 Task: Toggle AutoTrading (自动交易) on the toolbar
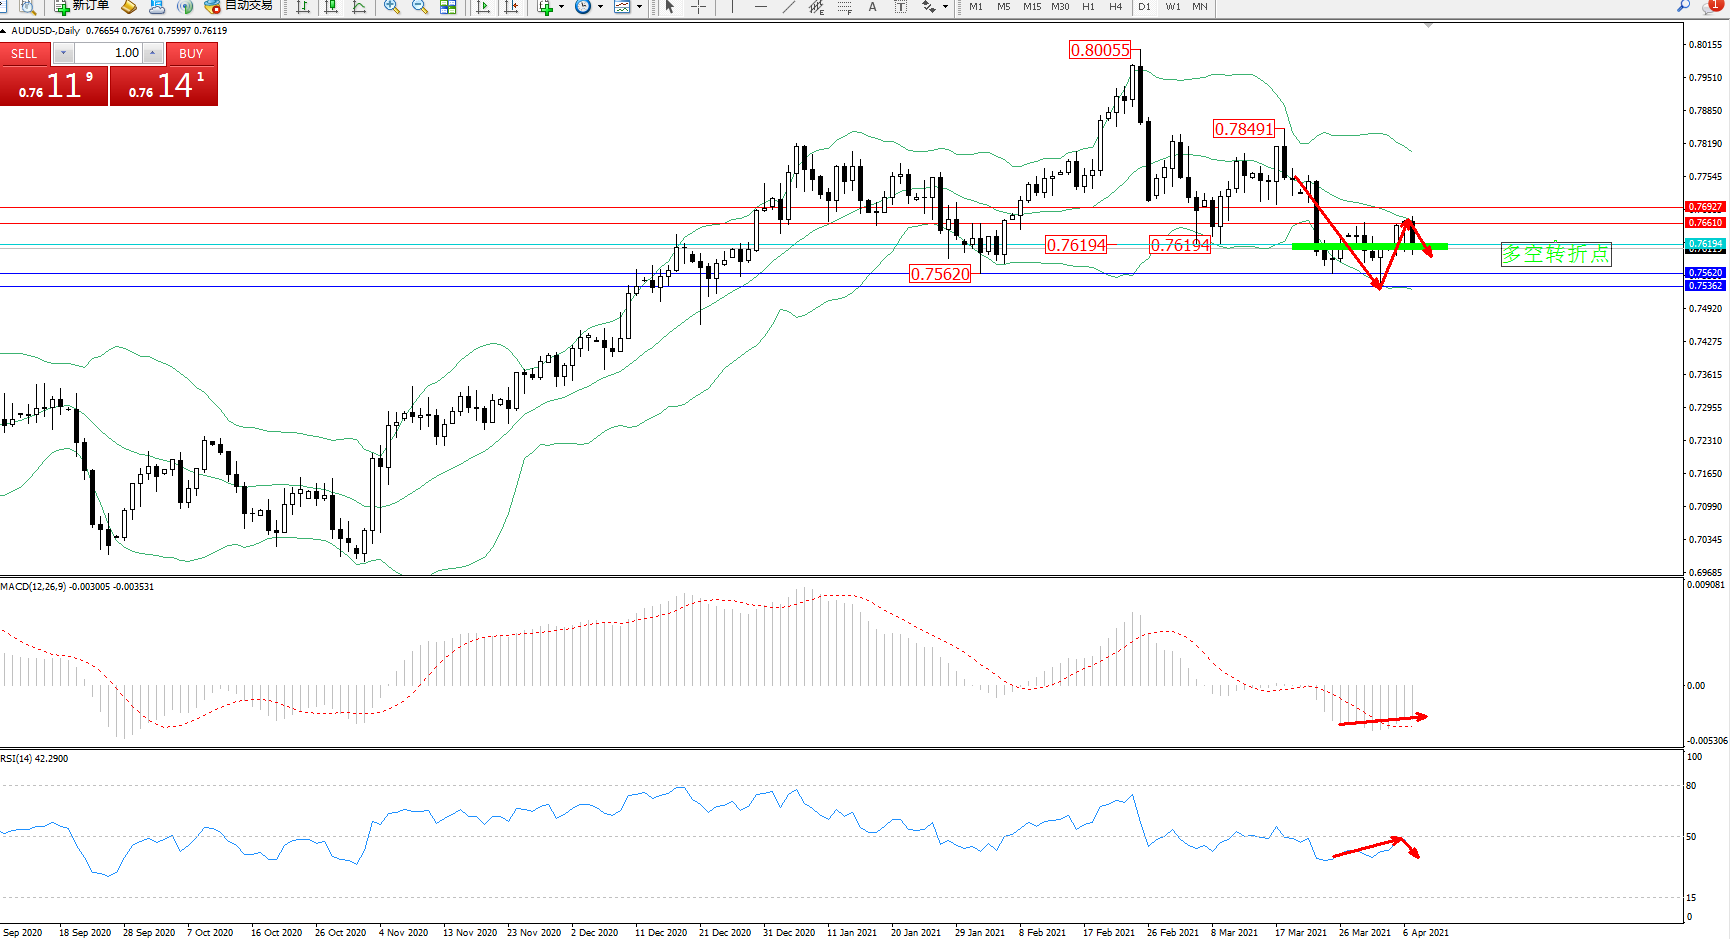238,6
